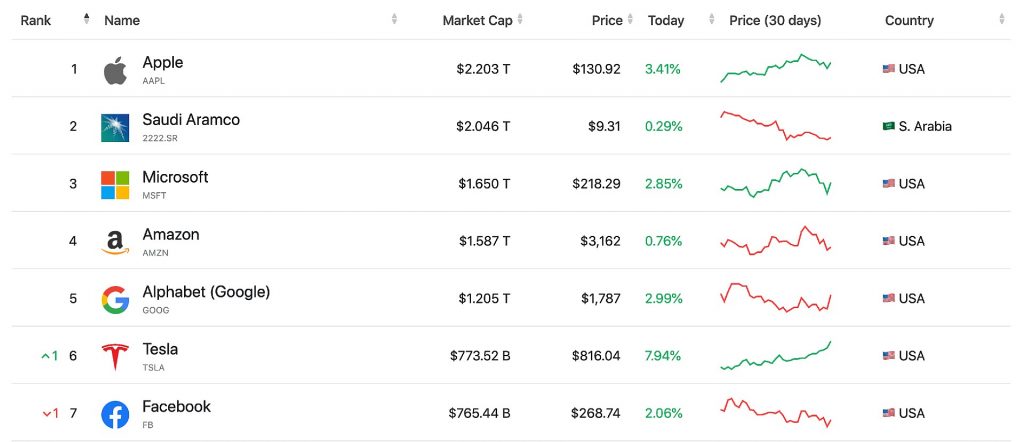Click the Microsoft four-square logo

[x=115, y=185]
